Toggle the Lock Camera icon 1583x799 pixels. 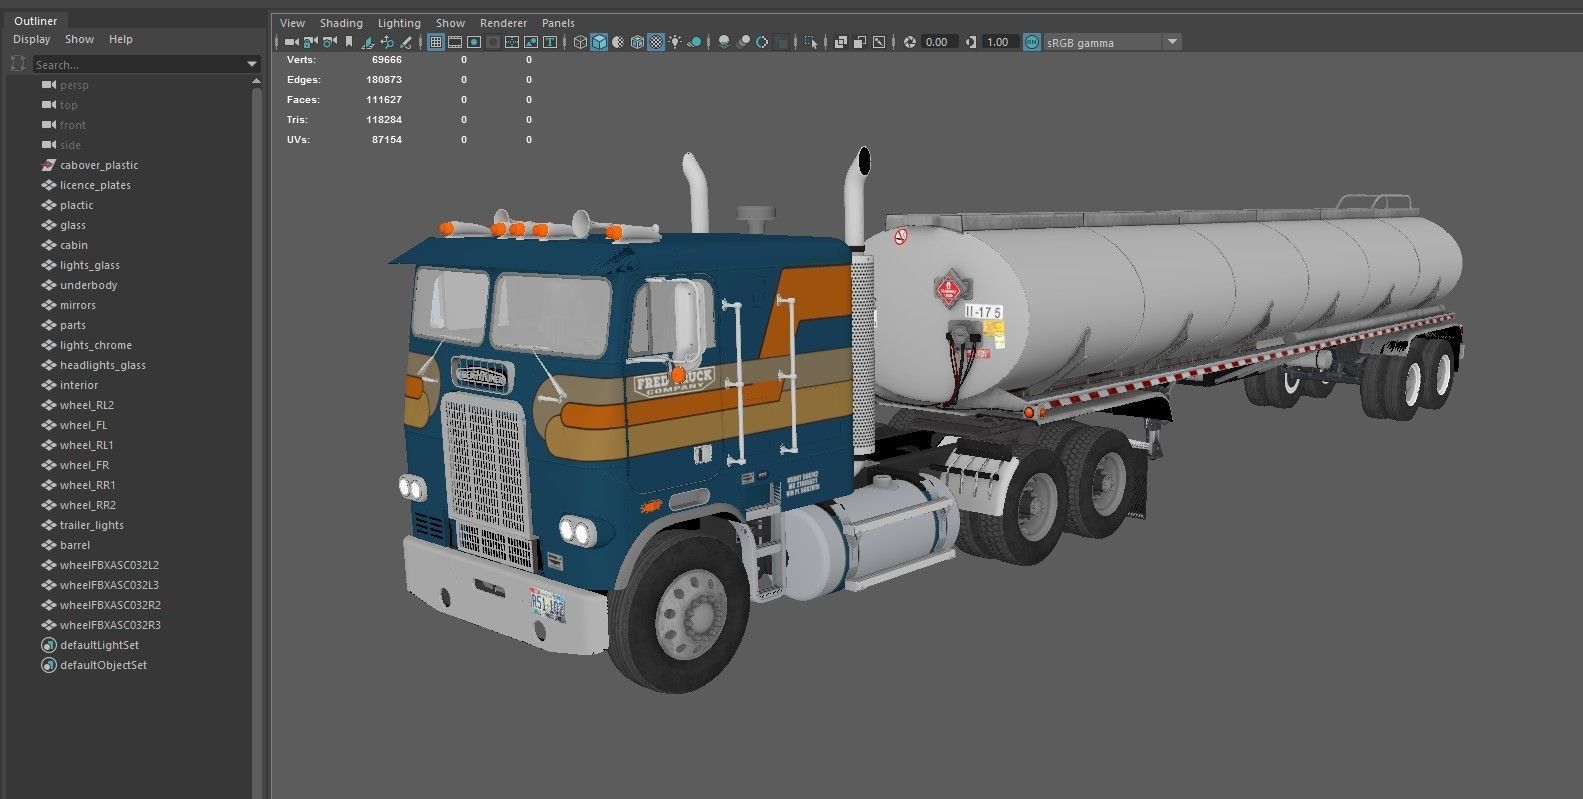click(310, 42)
